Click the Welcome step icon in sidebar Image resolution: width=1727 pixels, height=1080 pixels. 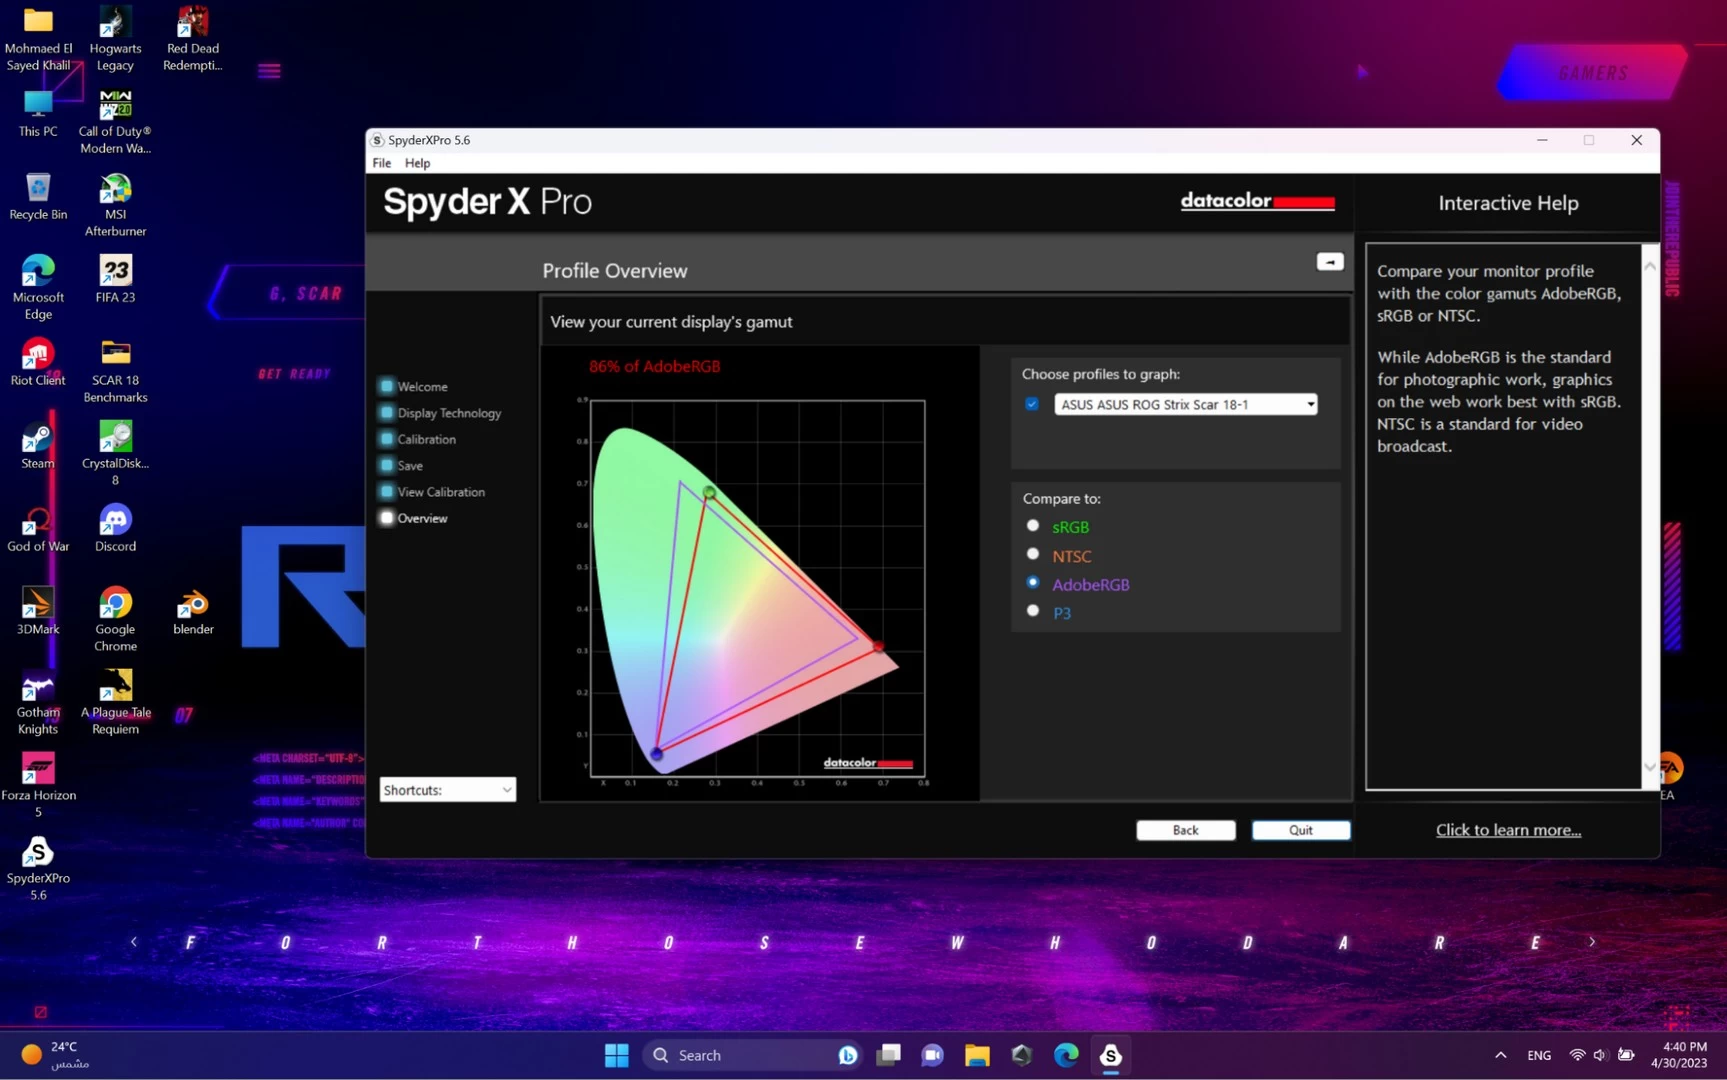click(x=386, y=386)
